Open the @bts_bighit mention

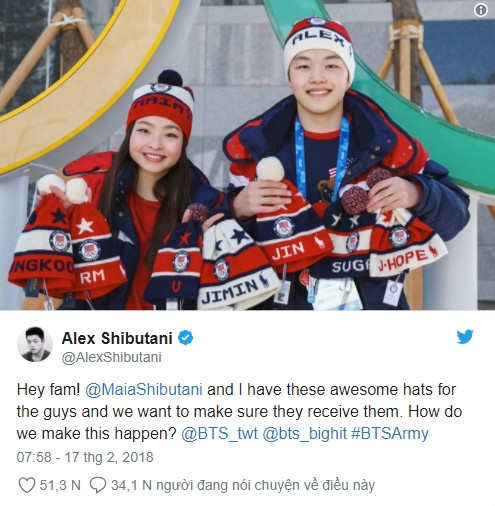(305, 434)
